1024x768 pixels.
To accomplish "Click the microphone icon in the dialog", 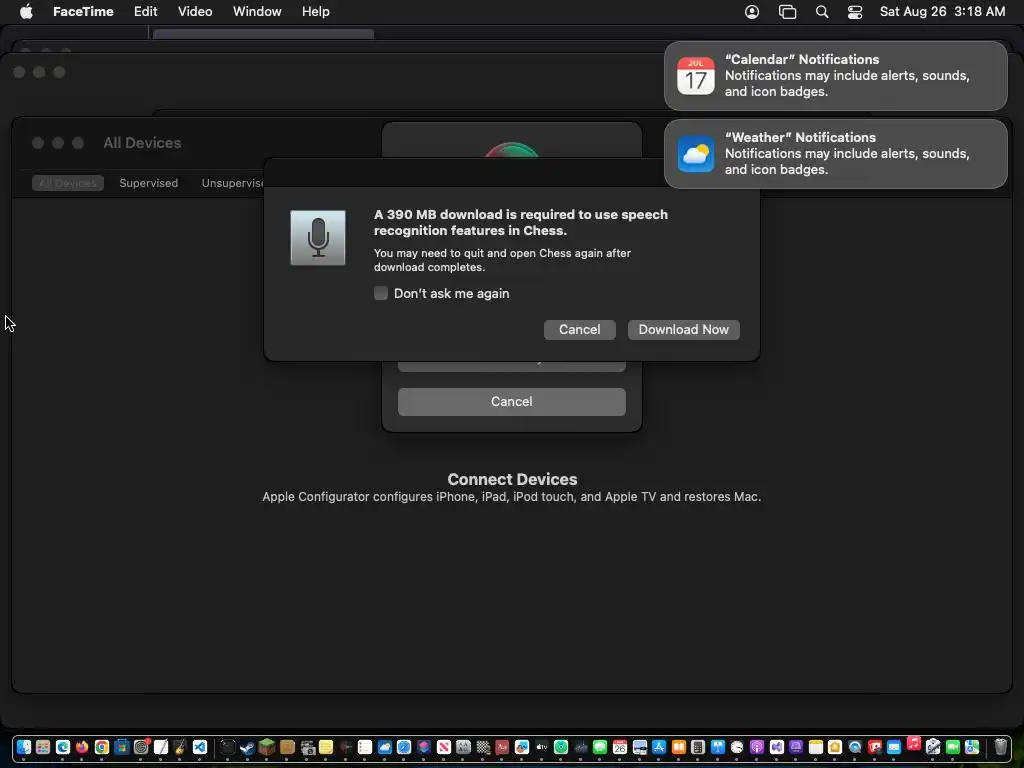I will point(318,238).
